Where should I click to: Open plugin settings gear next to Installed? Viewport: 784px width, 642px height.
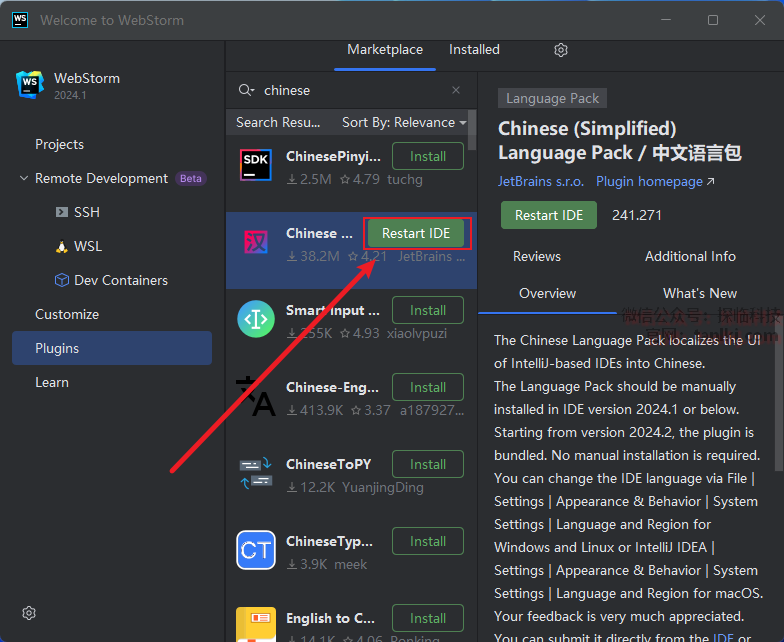[x=561, y=50]
